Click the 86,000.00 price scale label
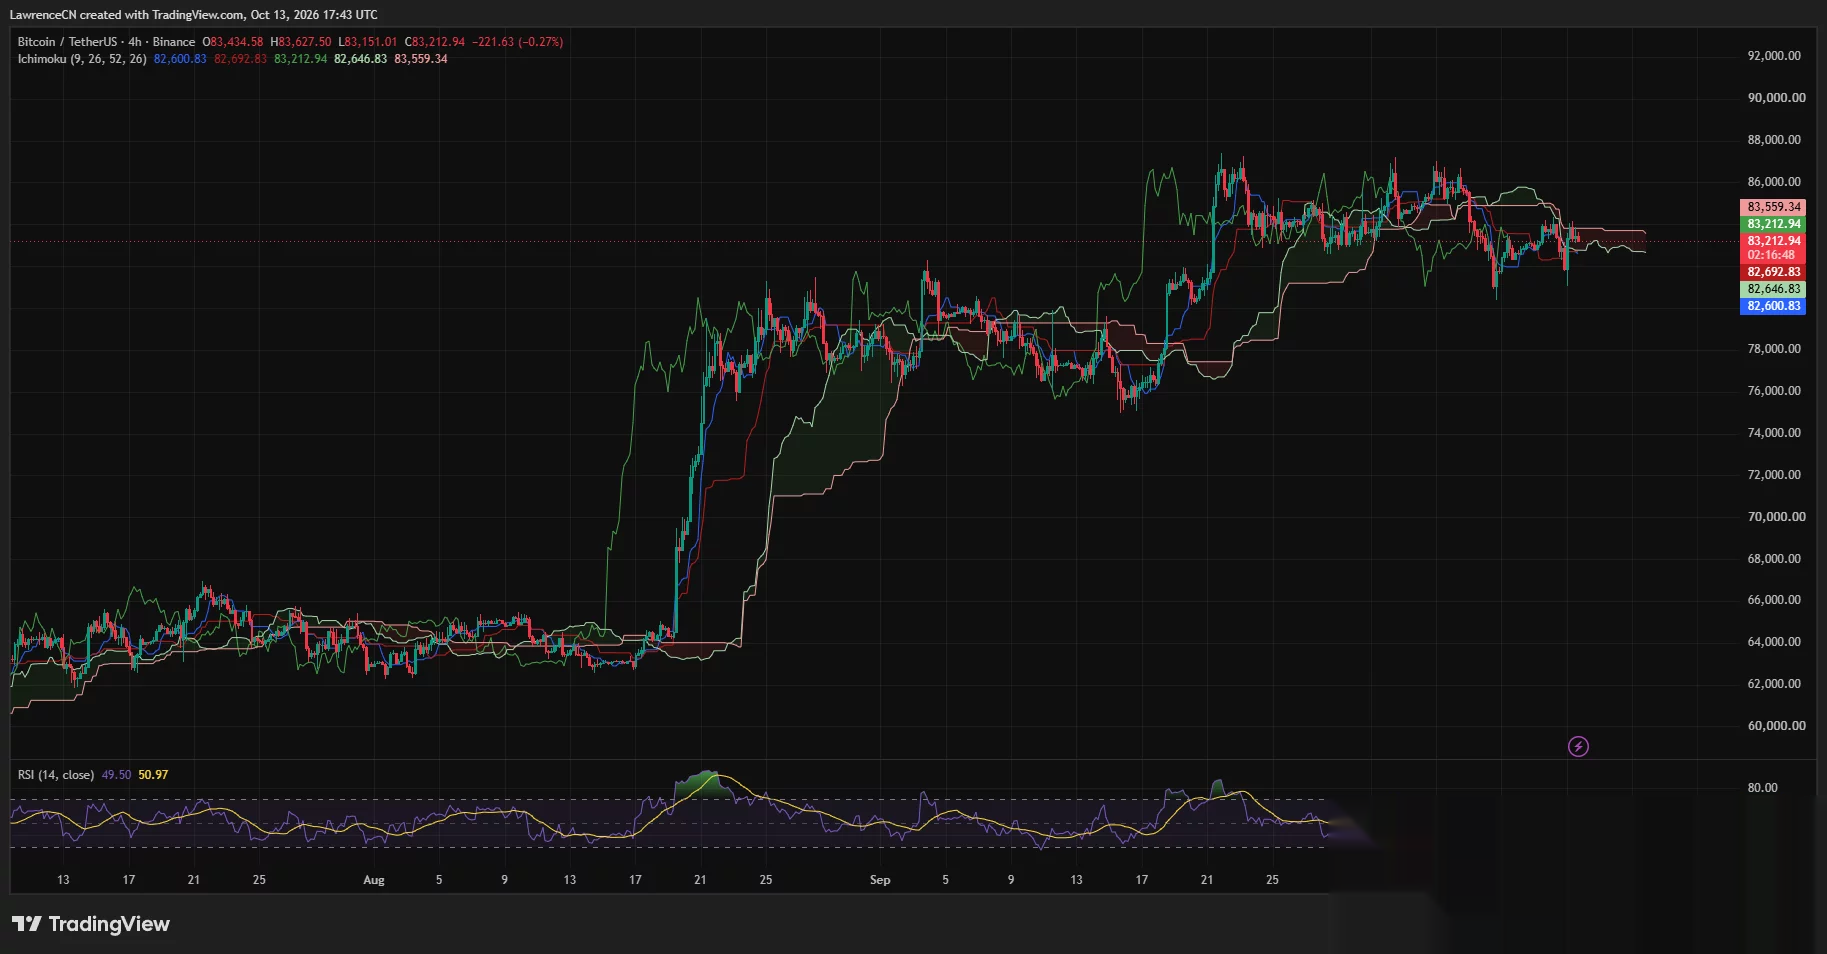 (x=1774, y=182)
